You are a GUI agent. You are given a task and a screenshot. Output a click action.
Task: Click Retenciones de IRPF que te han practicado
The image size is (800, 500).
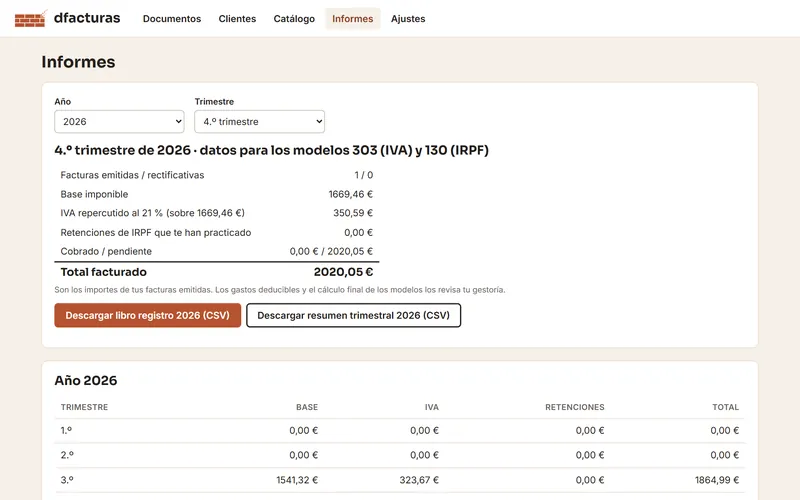click(156, 233)
